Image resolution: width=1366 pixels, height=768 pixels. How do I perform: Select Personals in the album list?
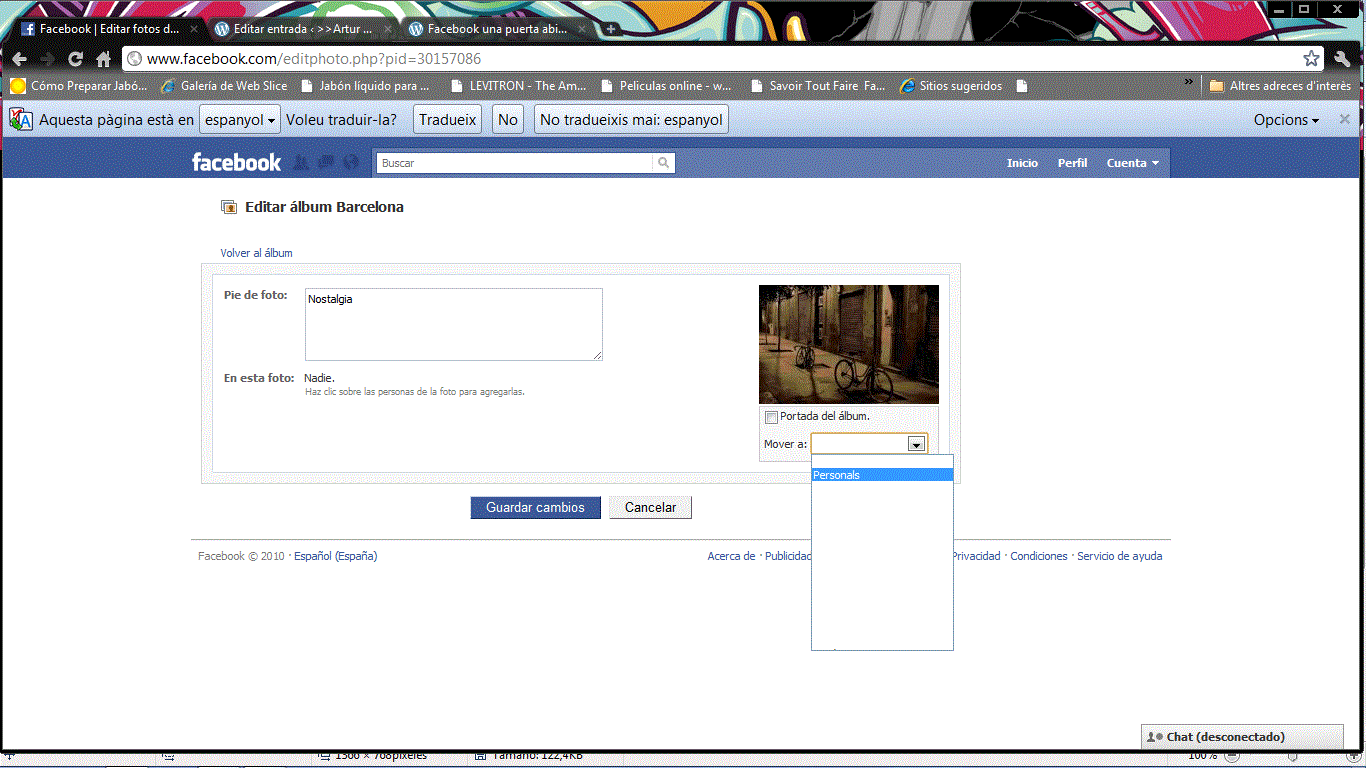coord(881,475)
